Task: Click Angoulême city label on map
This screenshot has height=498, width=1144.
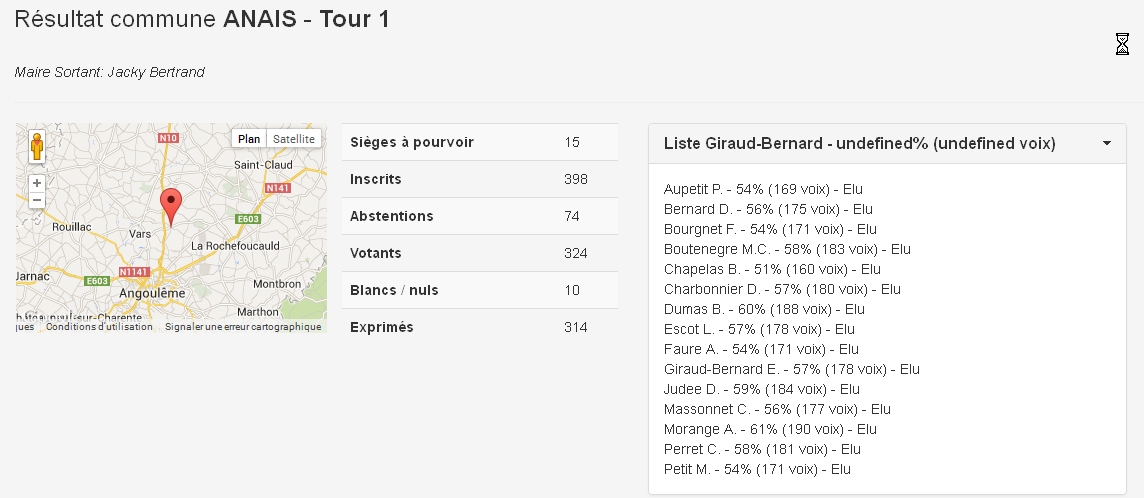Action: click(153, 292)
